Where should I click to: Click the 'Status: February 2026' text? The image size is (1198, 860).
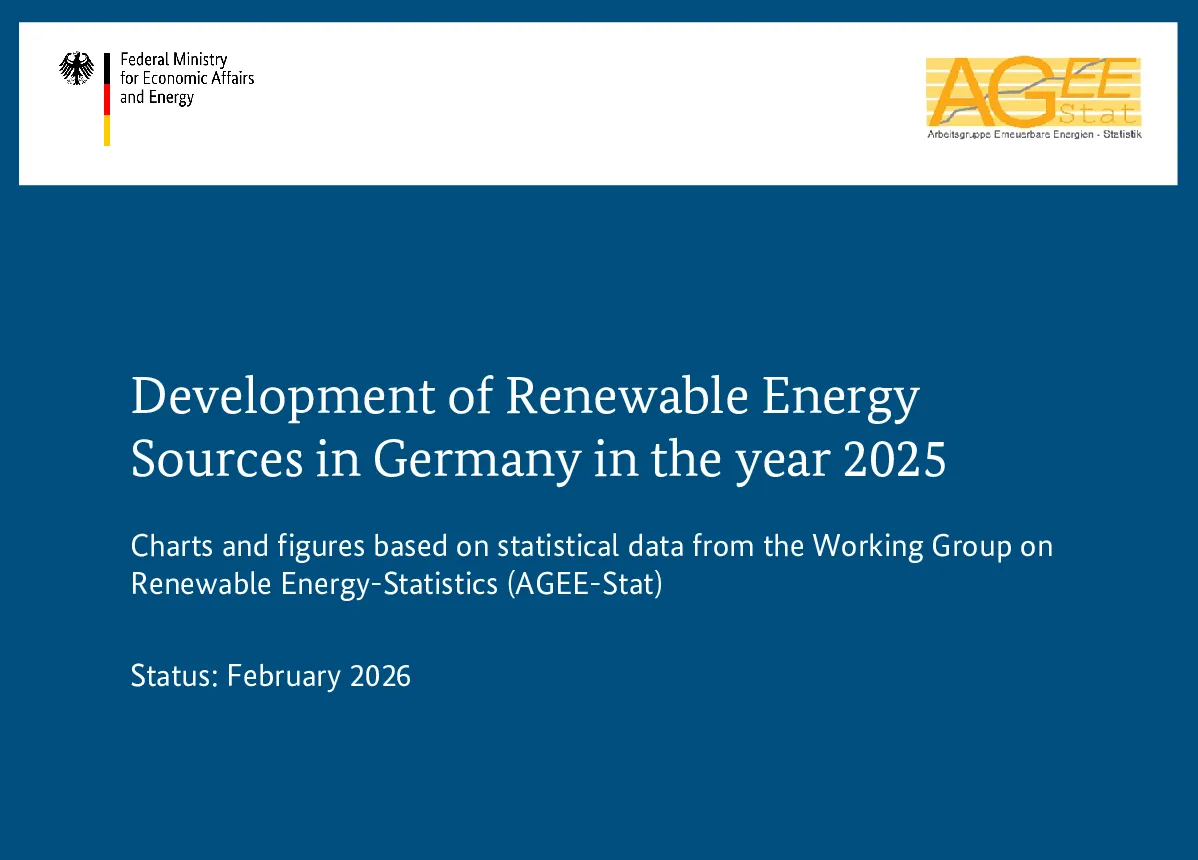point(270,677)
